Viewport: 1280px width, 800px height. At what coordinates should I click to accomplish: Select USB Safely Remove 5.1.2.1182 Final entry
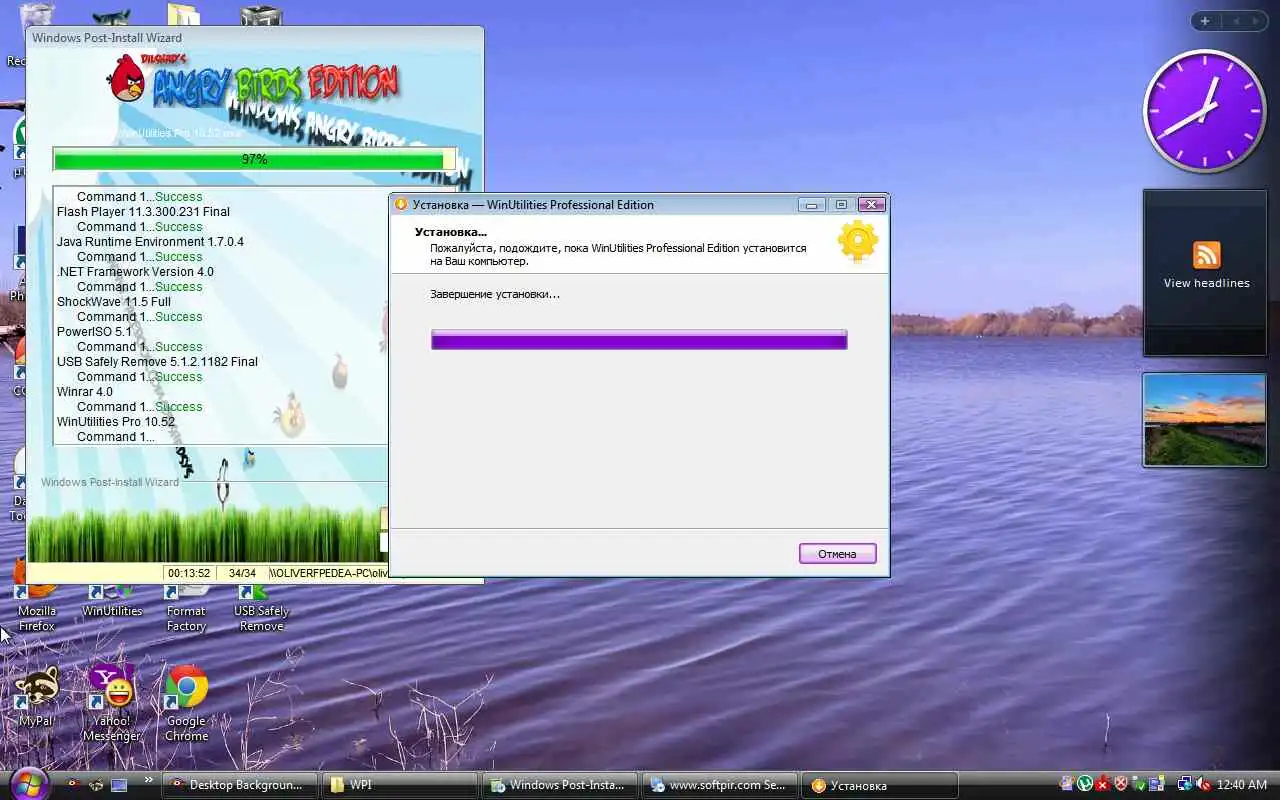(x=157, y=362)
